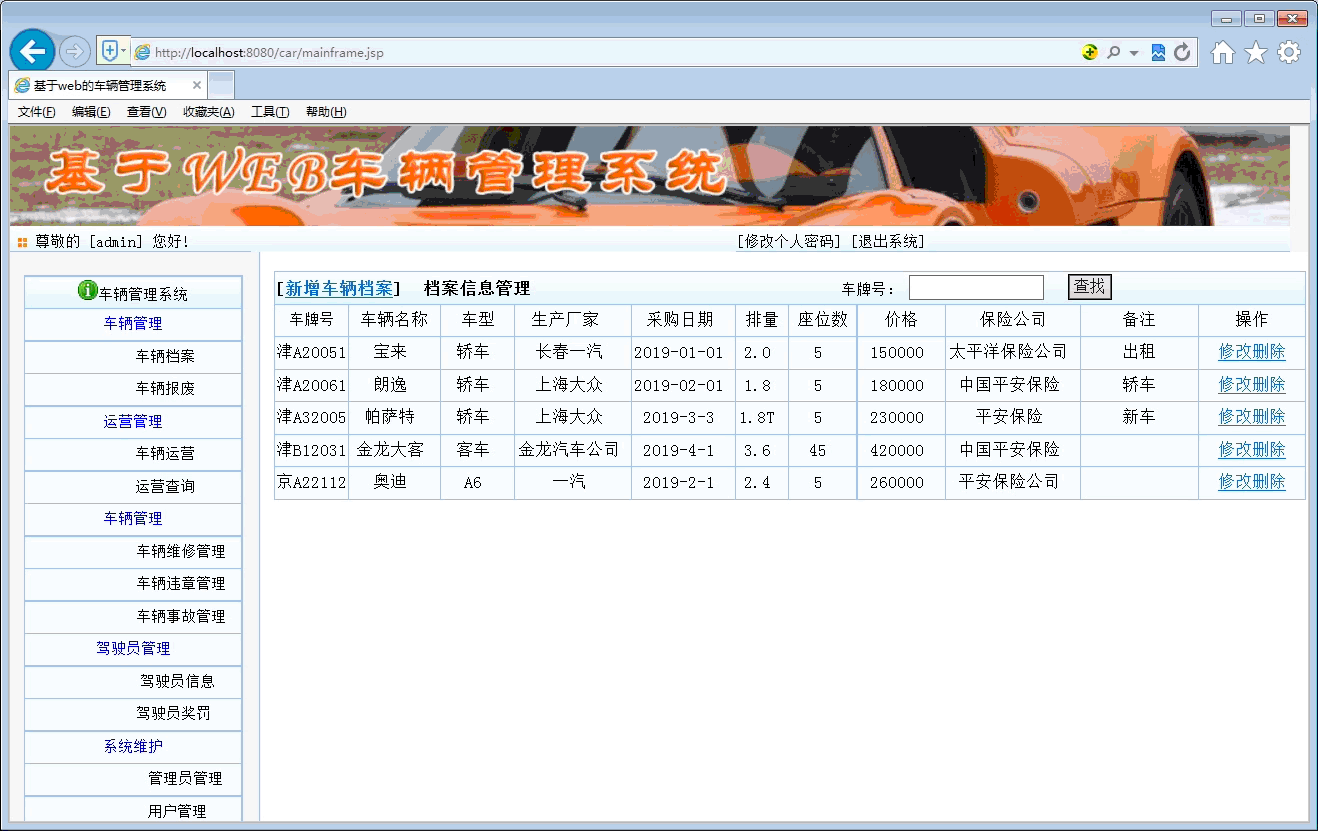Click the orange grid icon before 尊敬的

[x=22, y=242]
